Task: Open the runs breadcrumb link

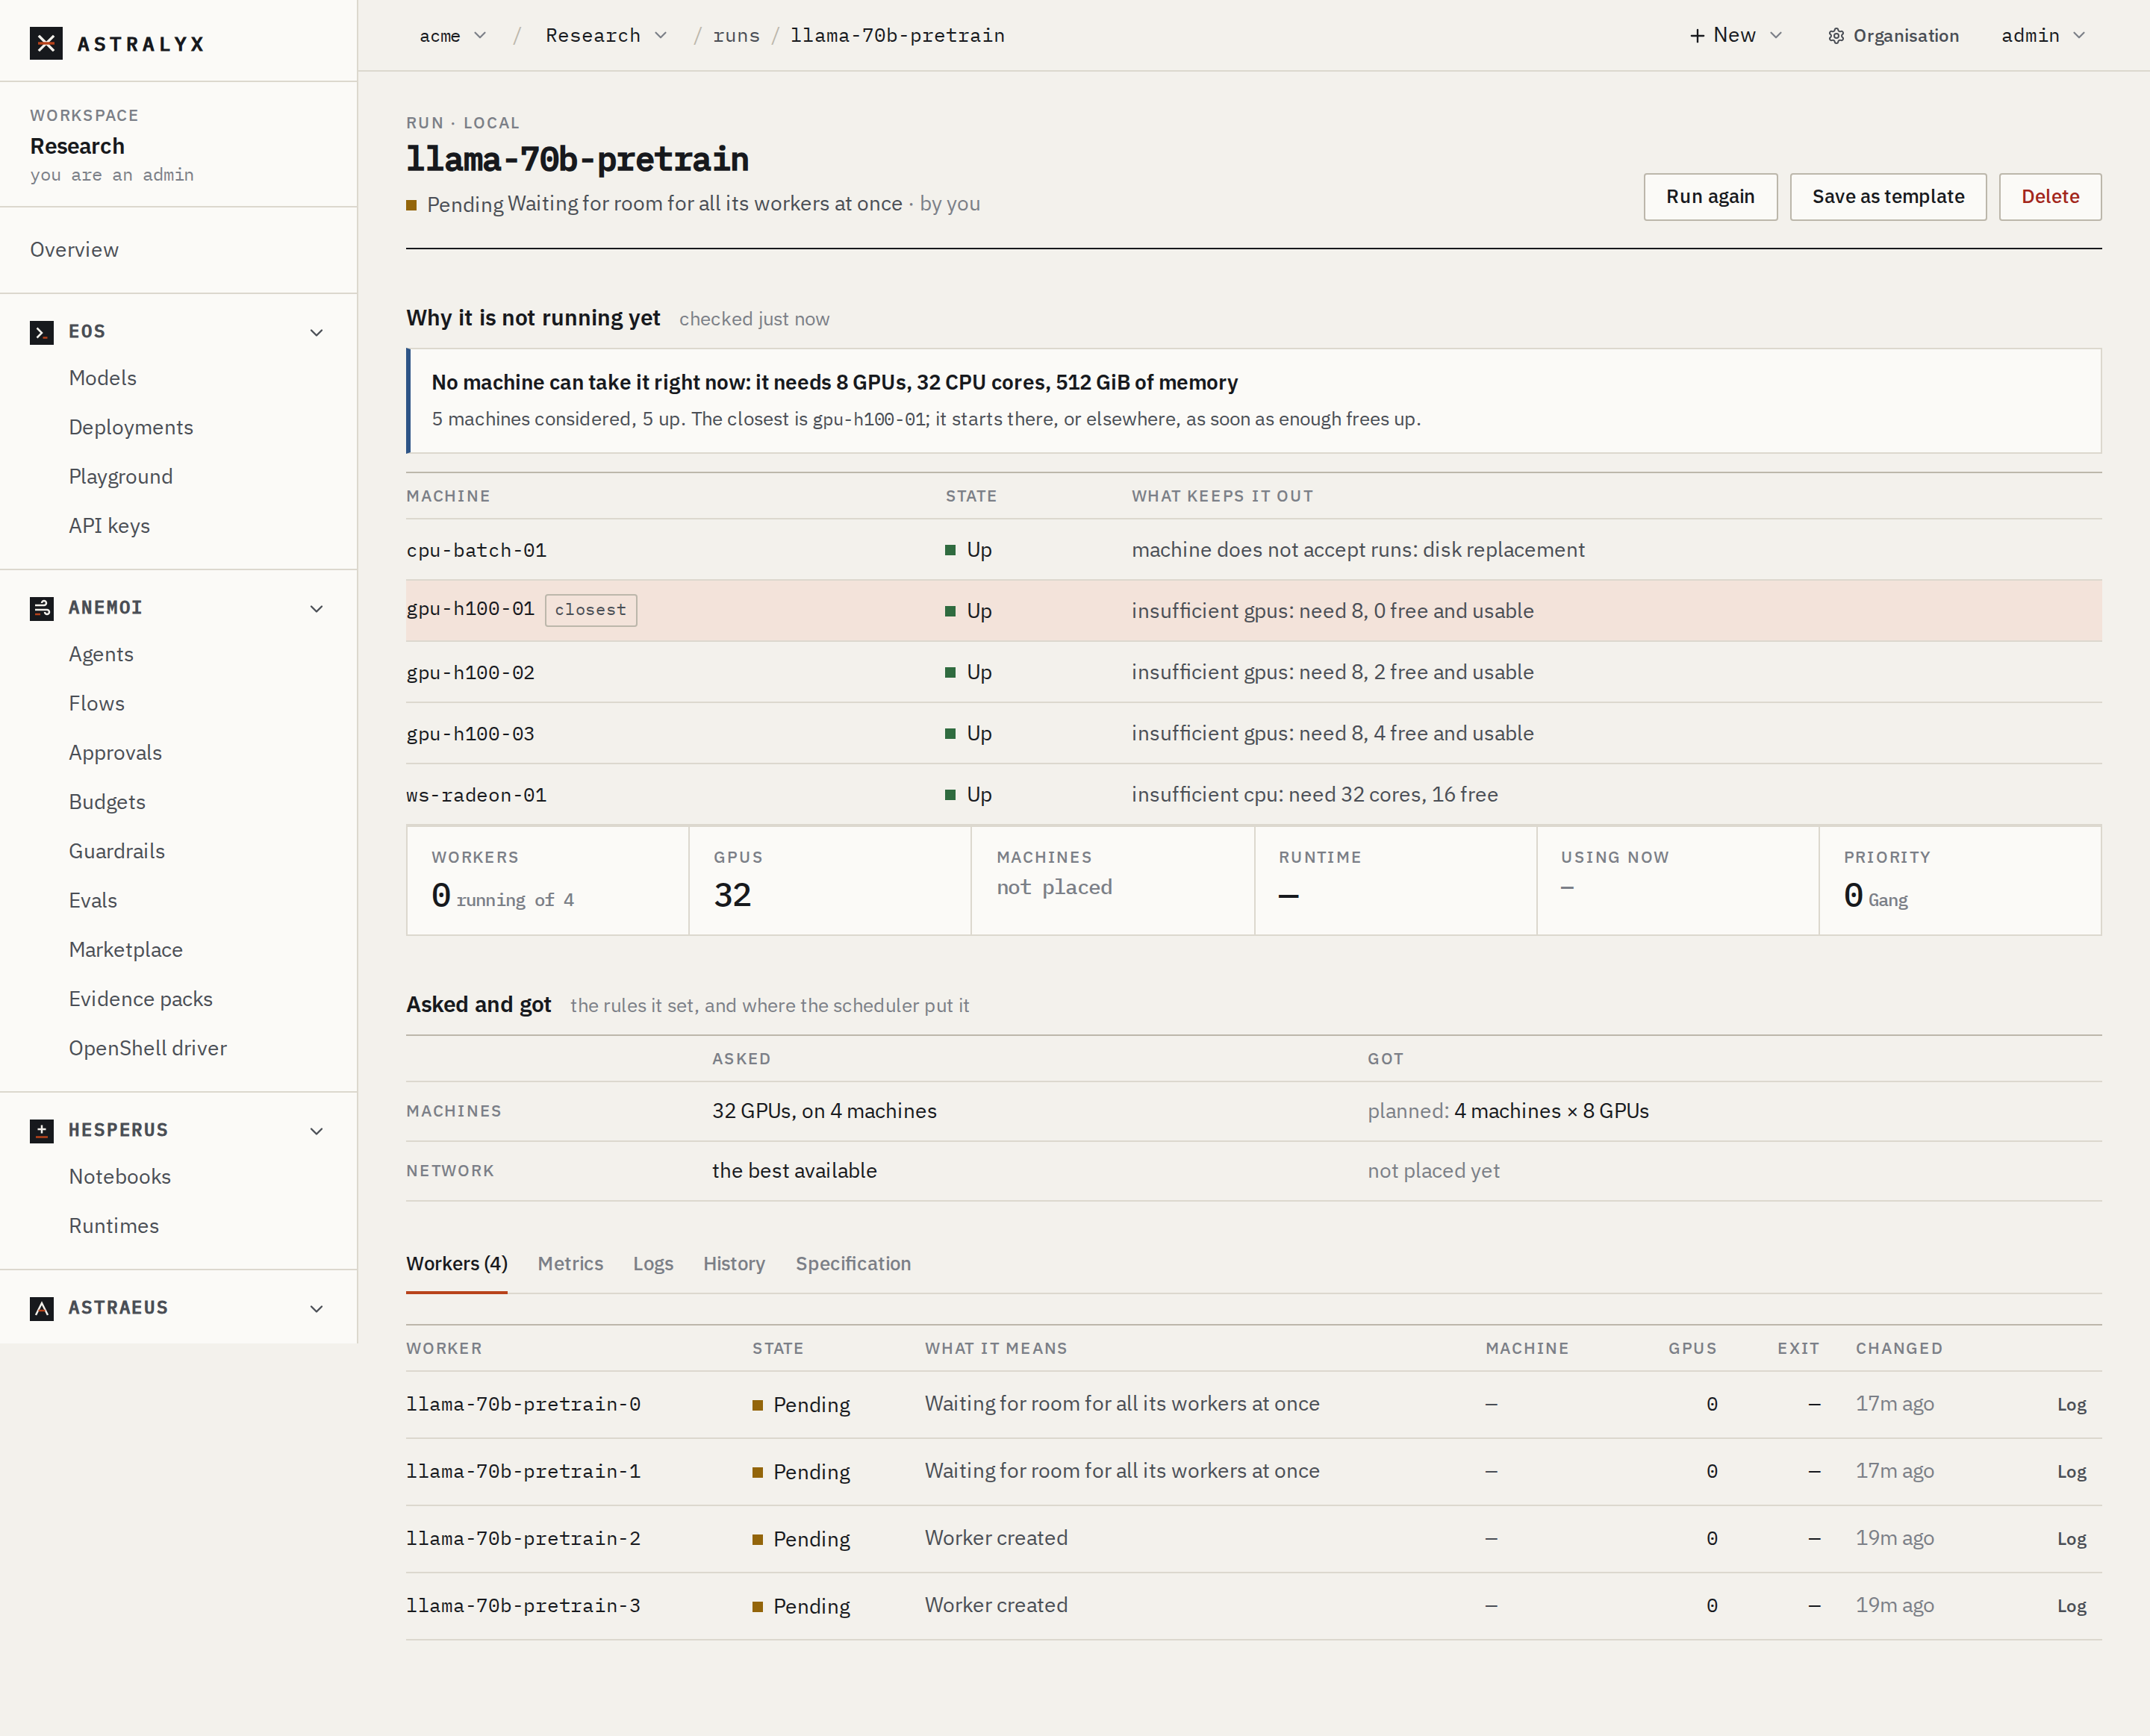Action: [x=736, y=36]
